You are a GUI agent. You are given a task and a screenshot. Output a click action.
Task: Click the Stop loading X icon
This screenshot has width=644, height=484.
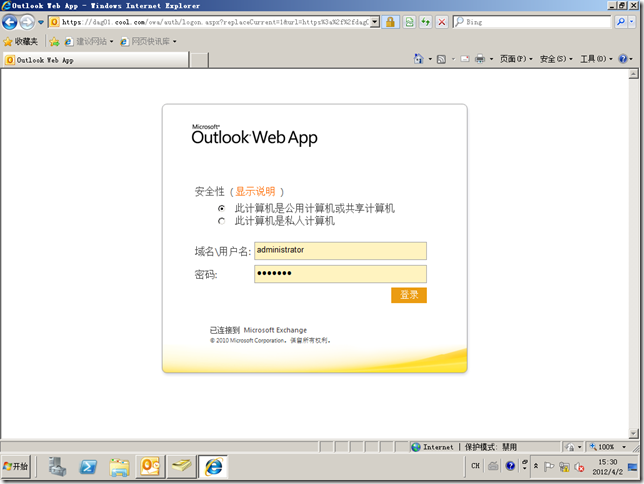tap(442, 21)
